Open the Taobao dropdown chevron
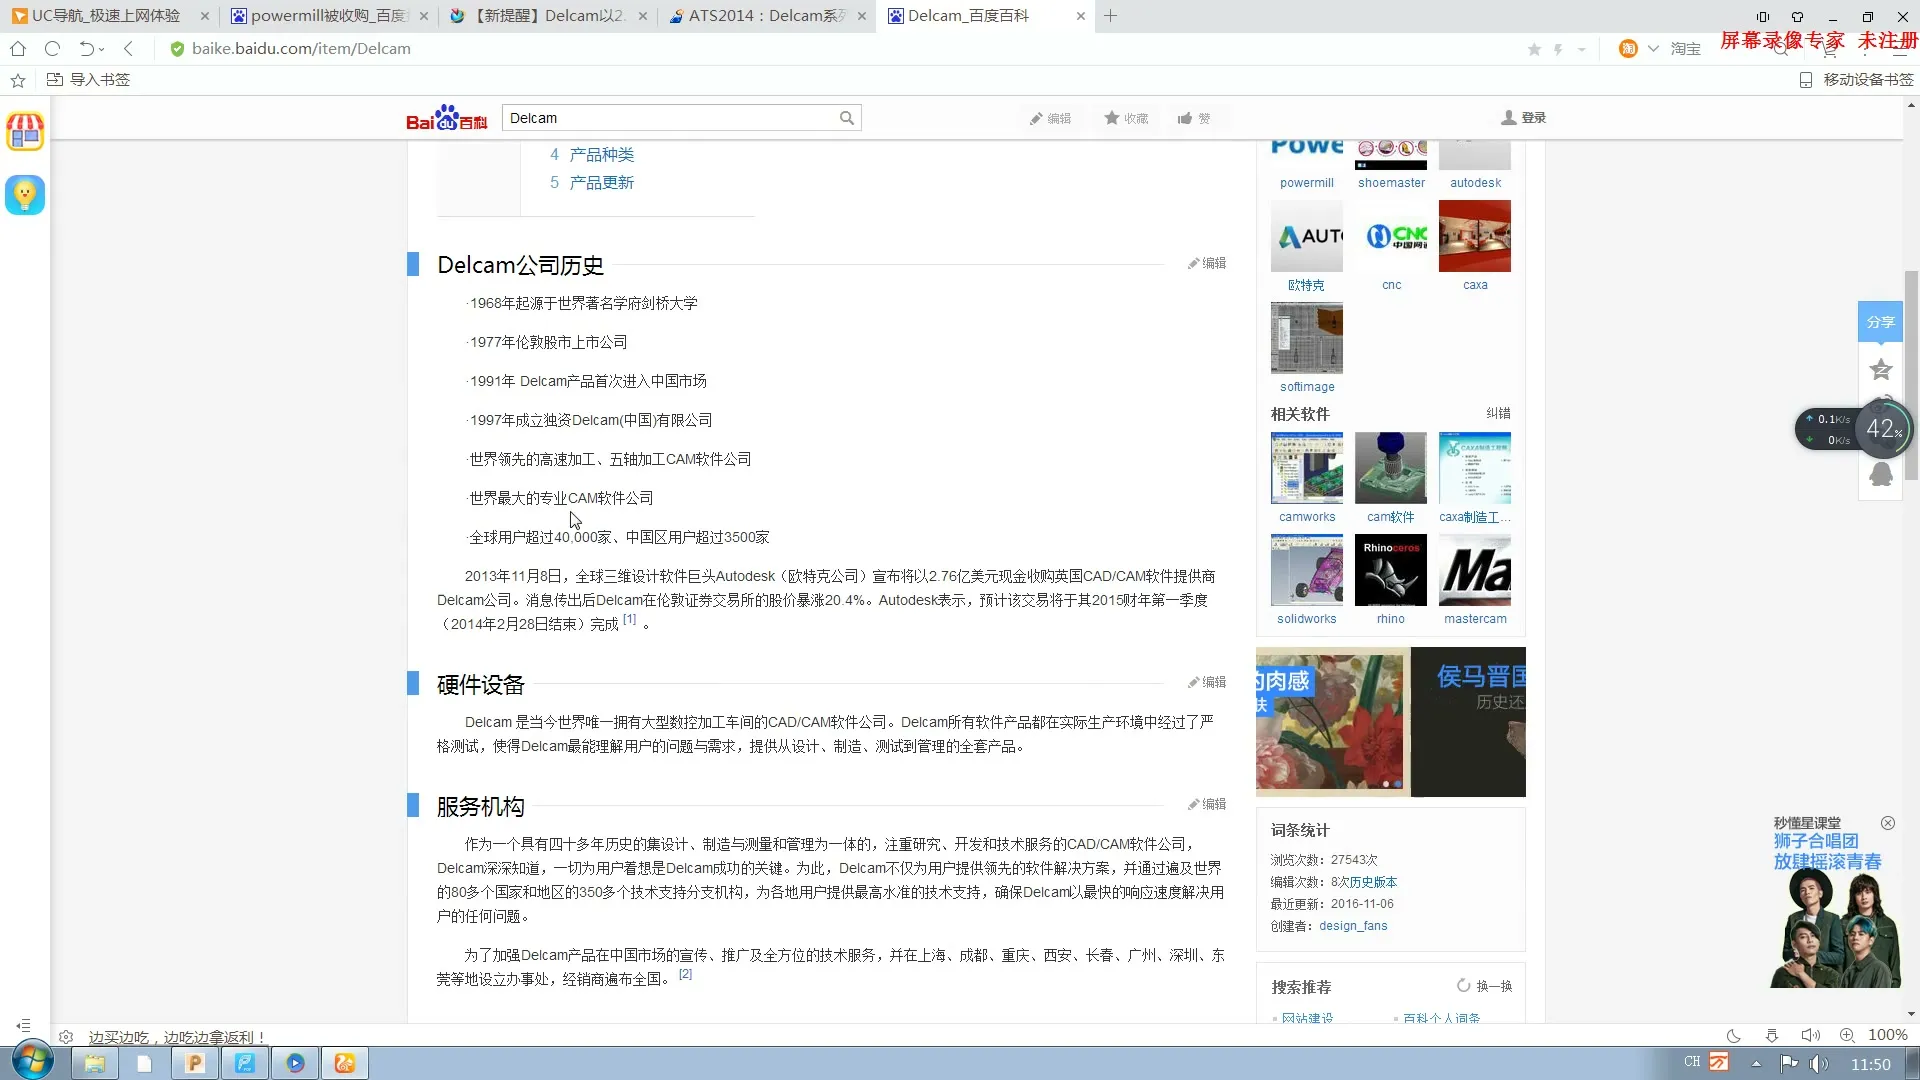 tap(1653, 48)
